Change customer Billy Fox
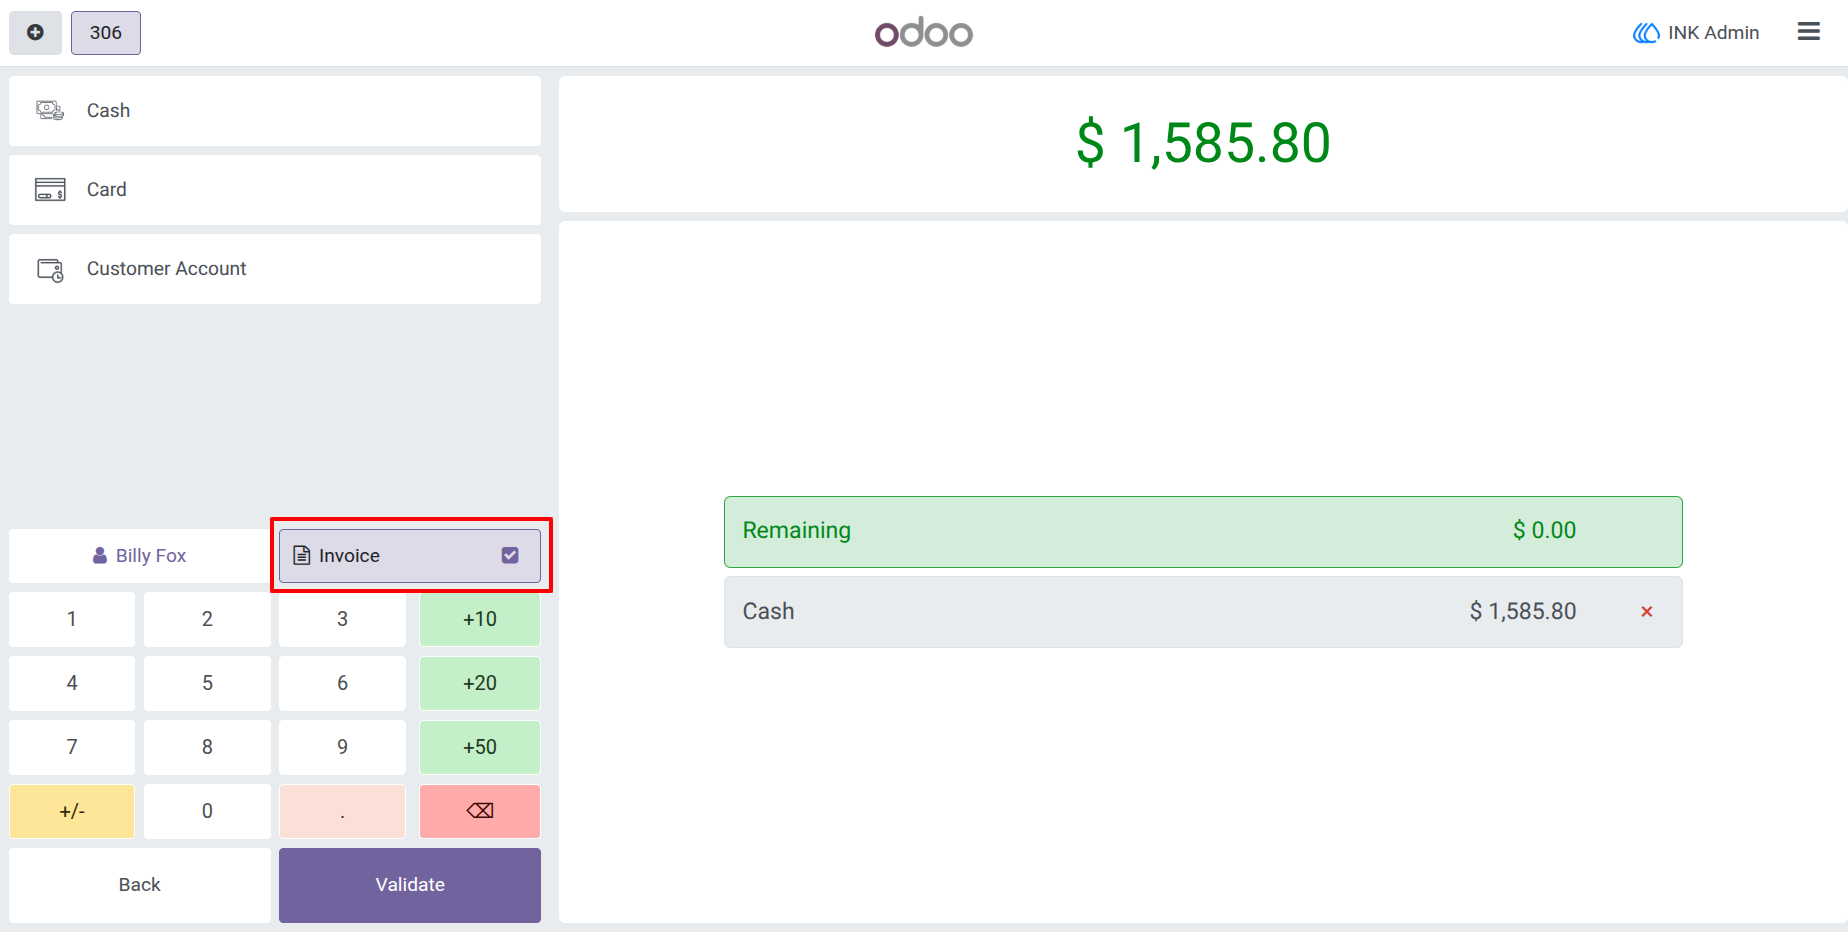Screen dimensions: 1848x932 [140, 556]
